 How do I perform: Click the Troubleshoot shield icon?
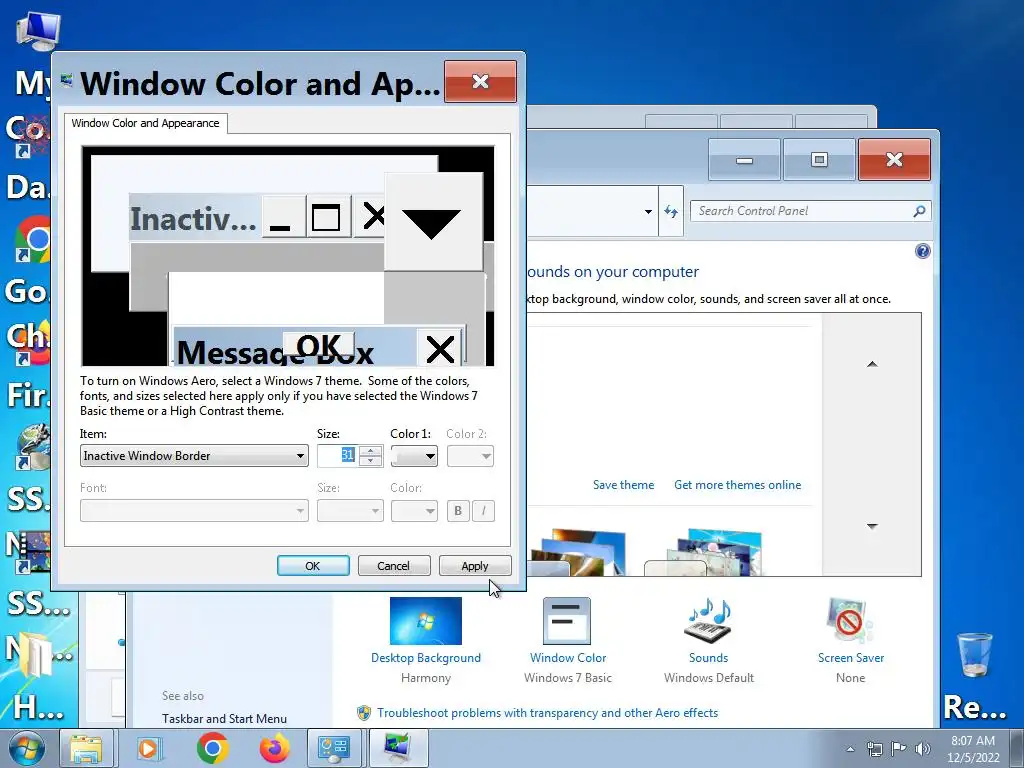(x=364, y=712)
